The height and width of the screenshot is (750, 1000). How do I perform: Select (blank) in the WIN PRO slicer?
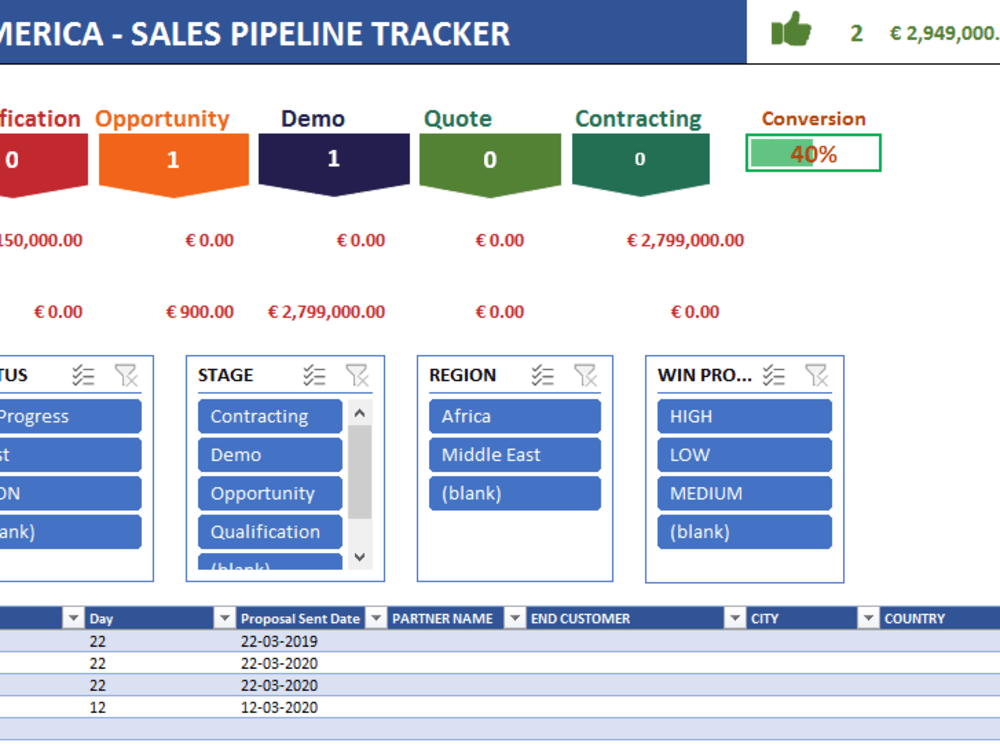click(x=744, y=531)
